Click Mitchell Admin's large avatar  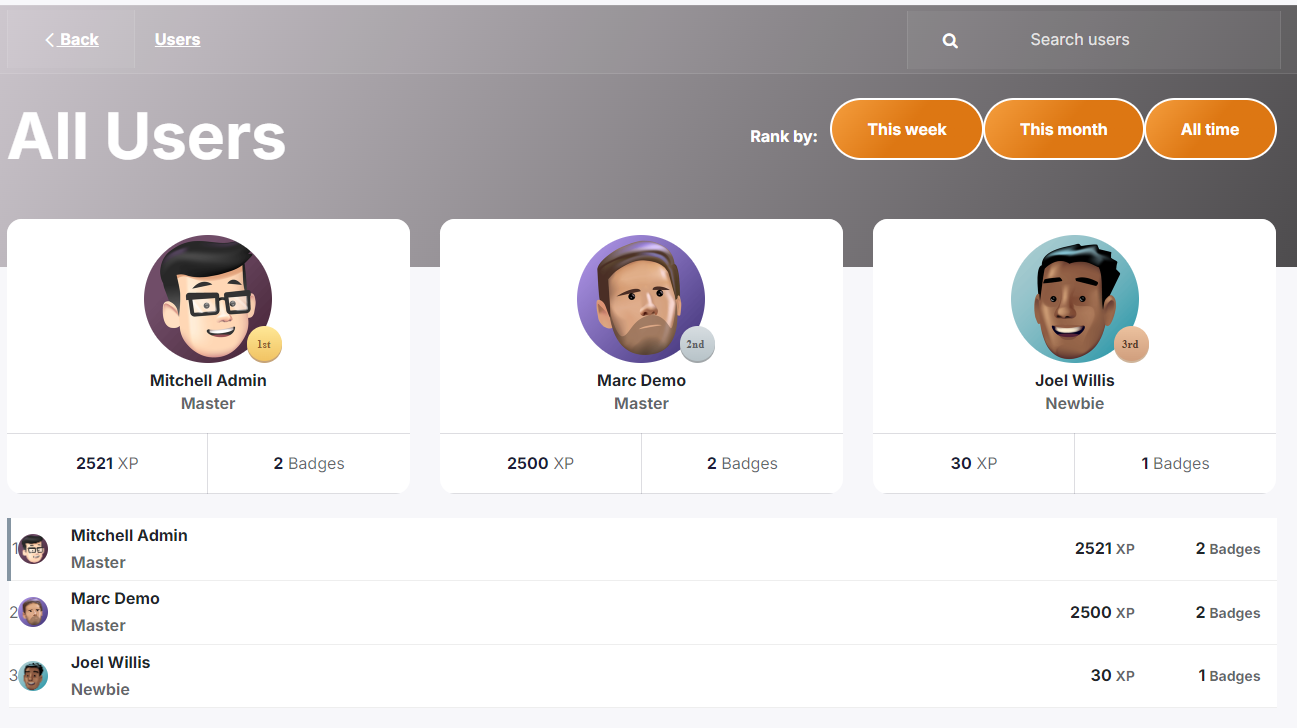207,298
